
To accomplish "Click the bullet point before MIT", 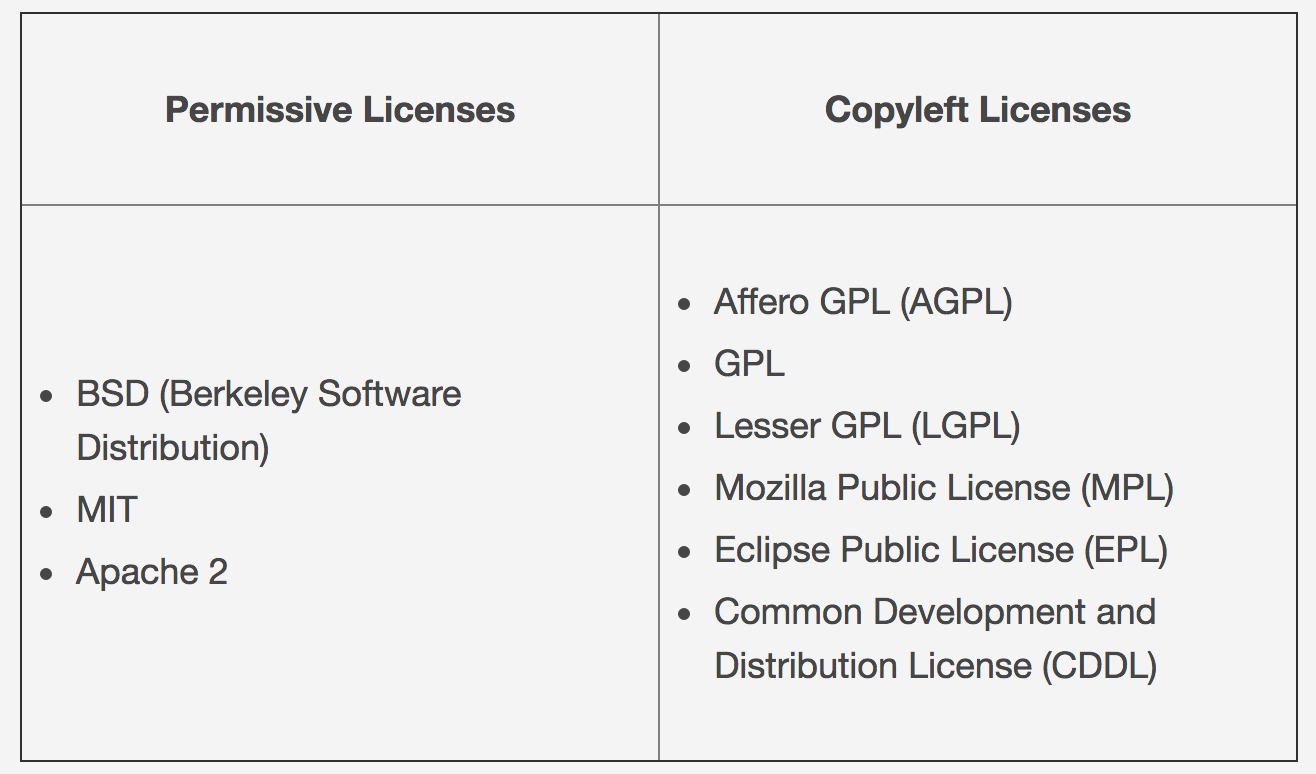I will 47,513.
